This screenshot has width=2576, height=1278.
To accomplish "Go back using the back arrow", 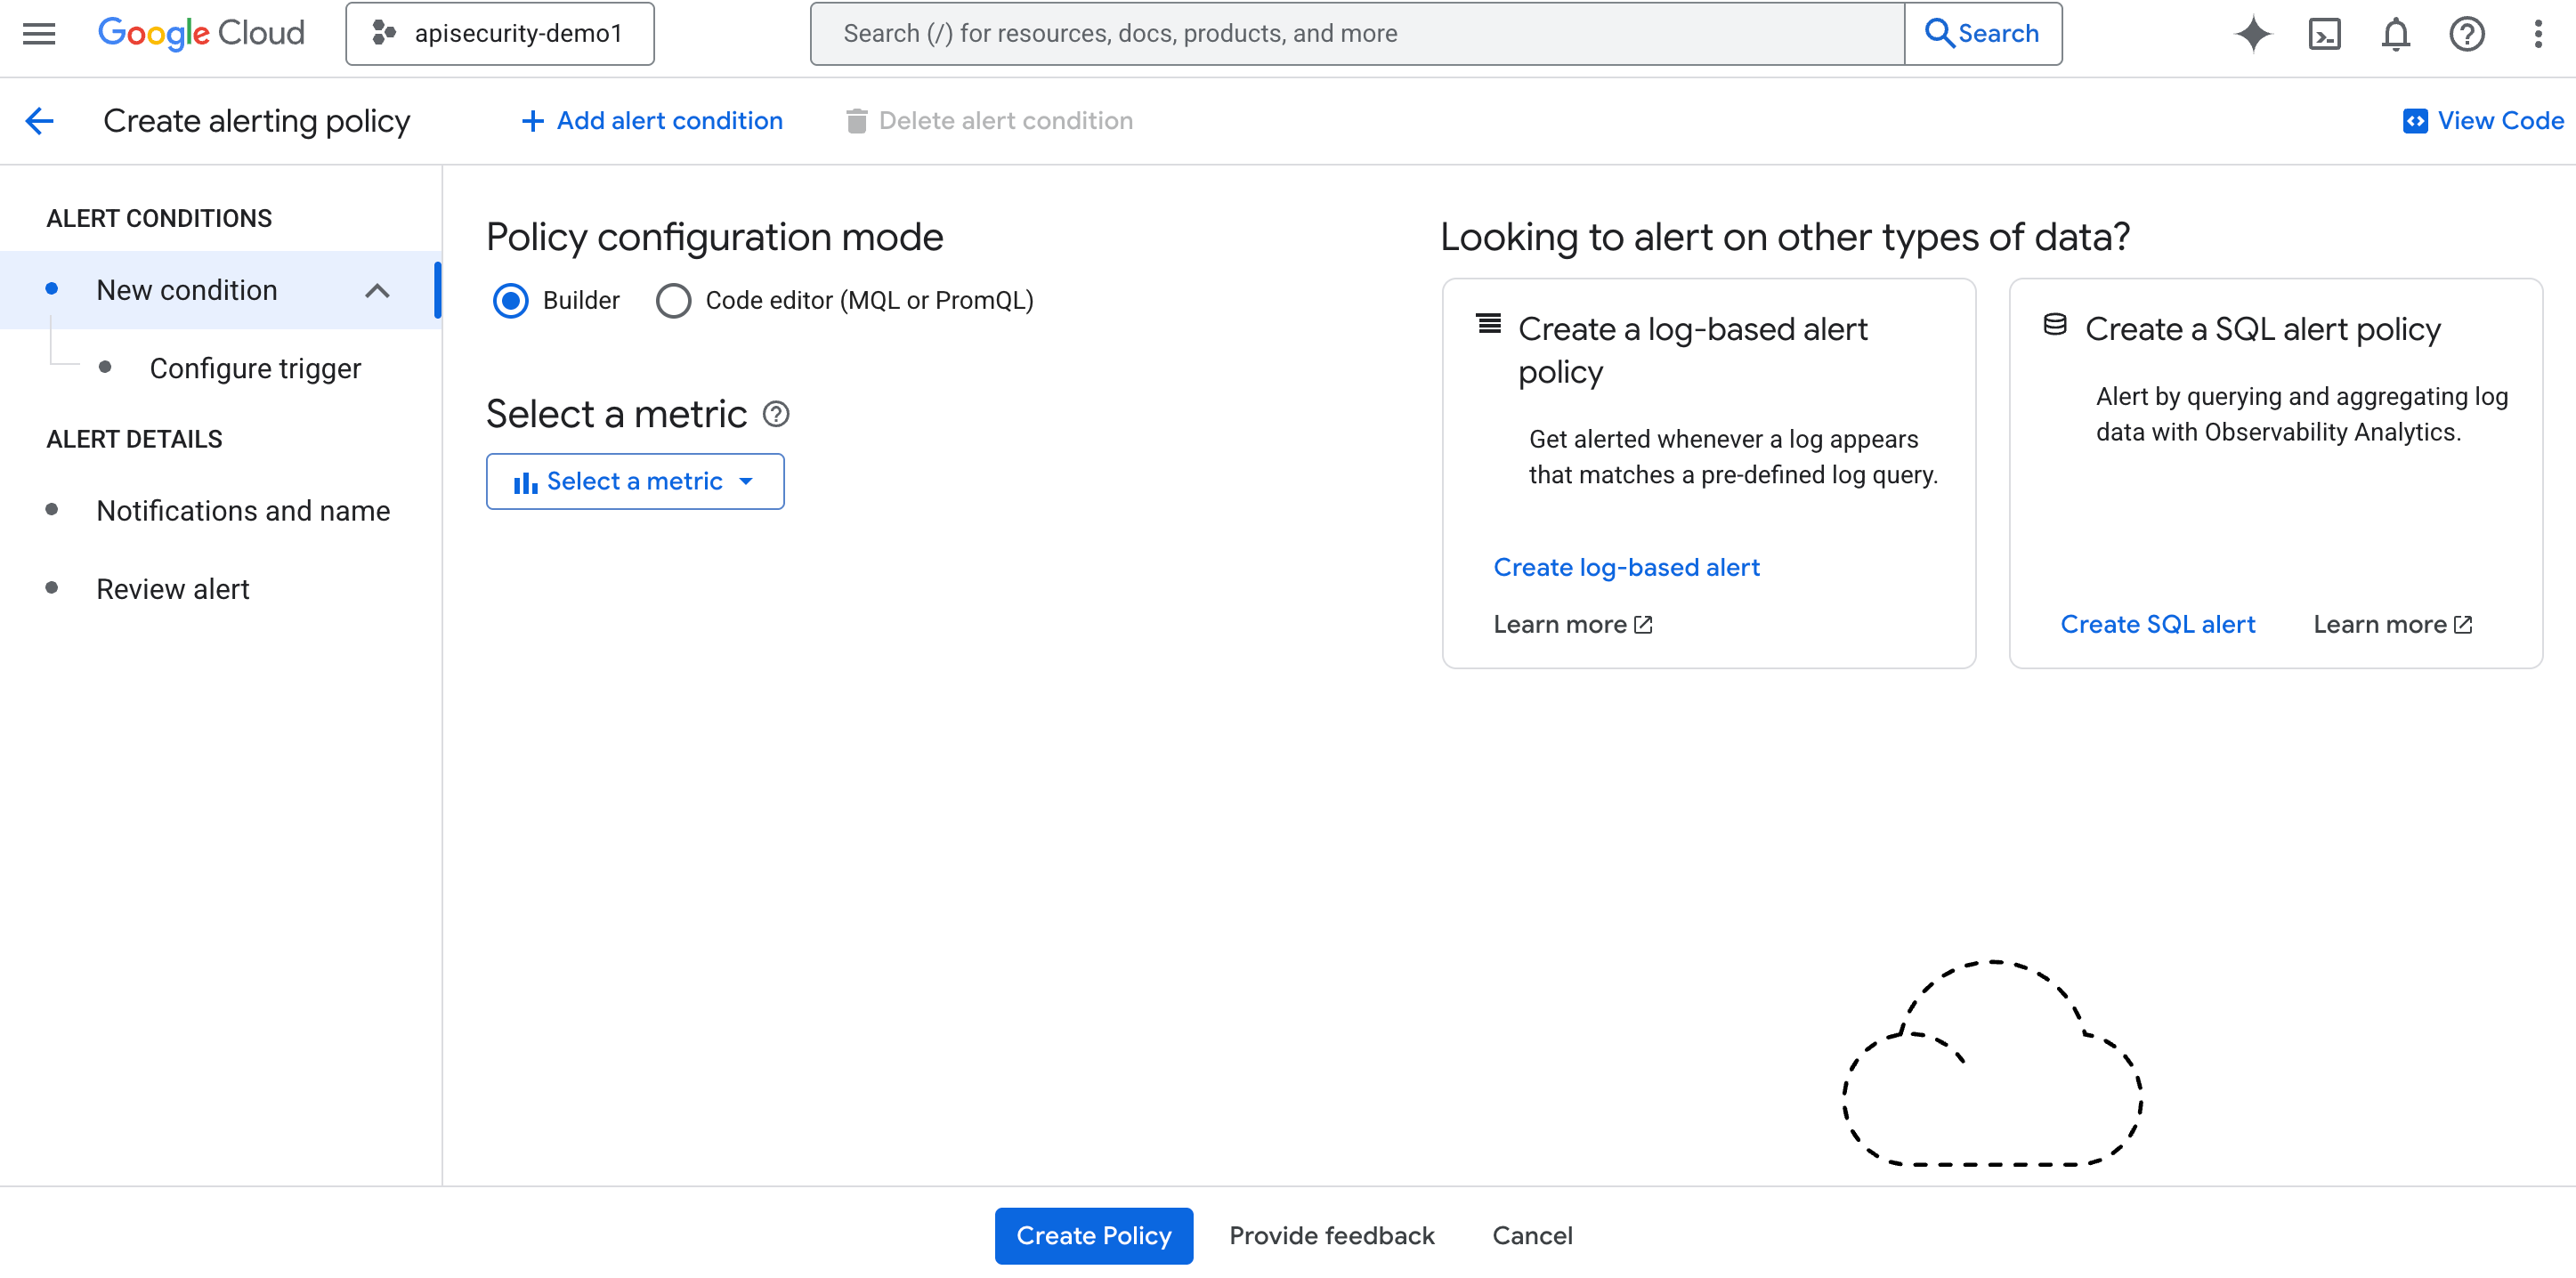I will (39, 120).
